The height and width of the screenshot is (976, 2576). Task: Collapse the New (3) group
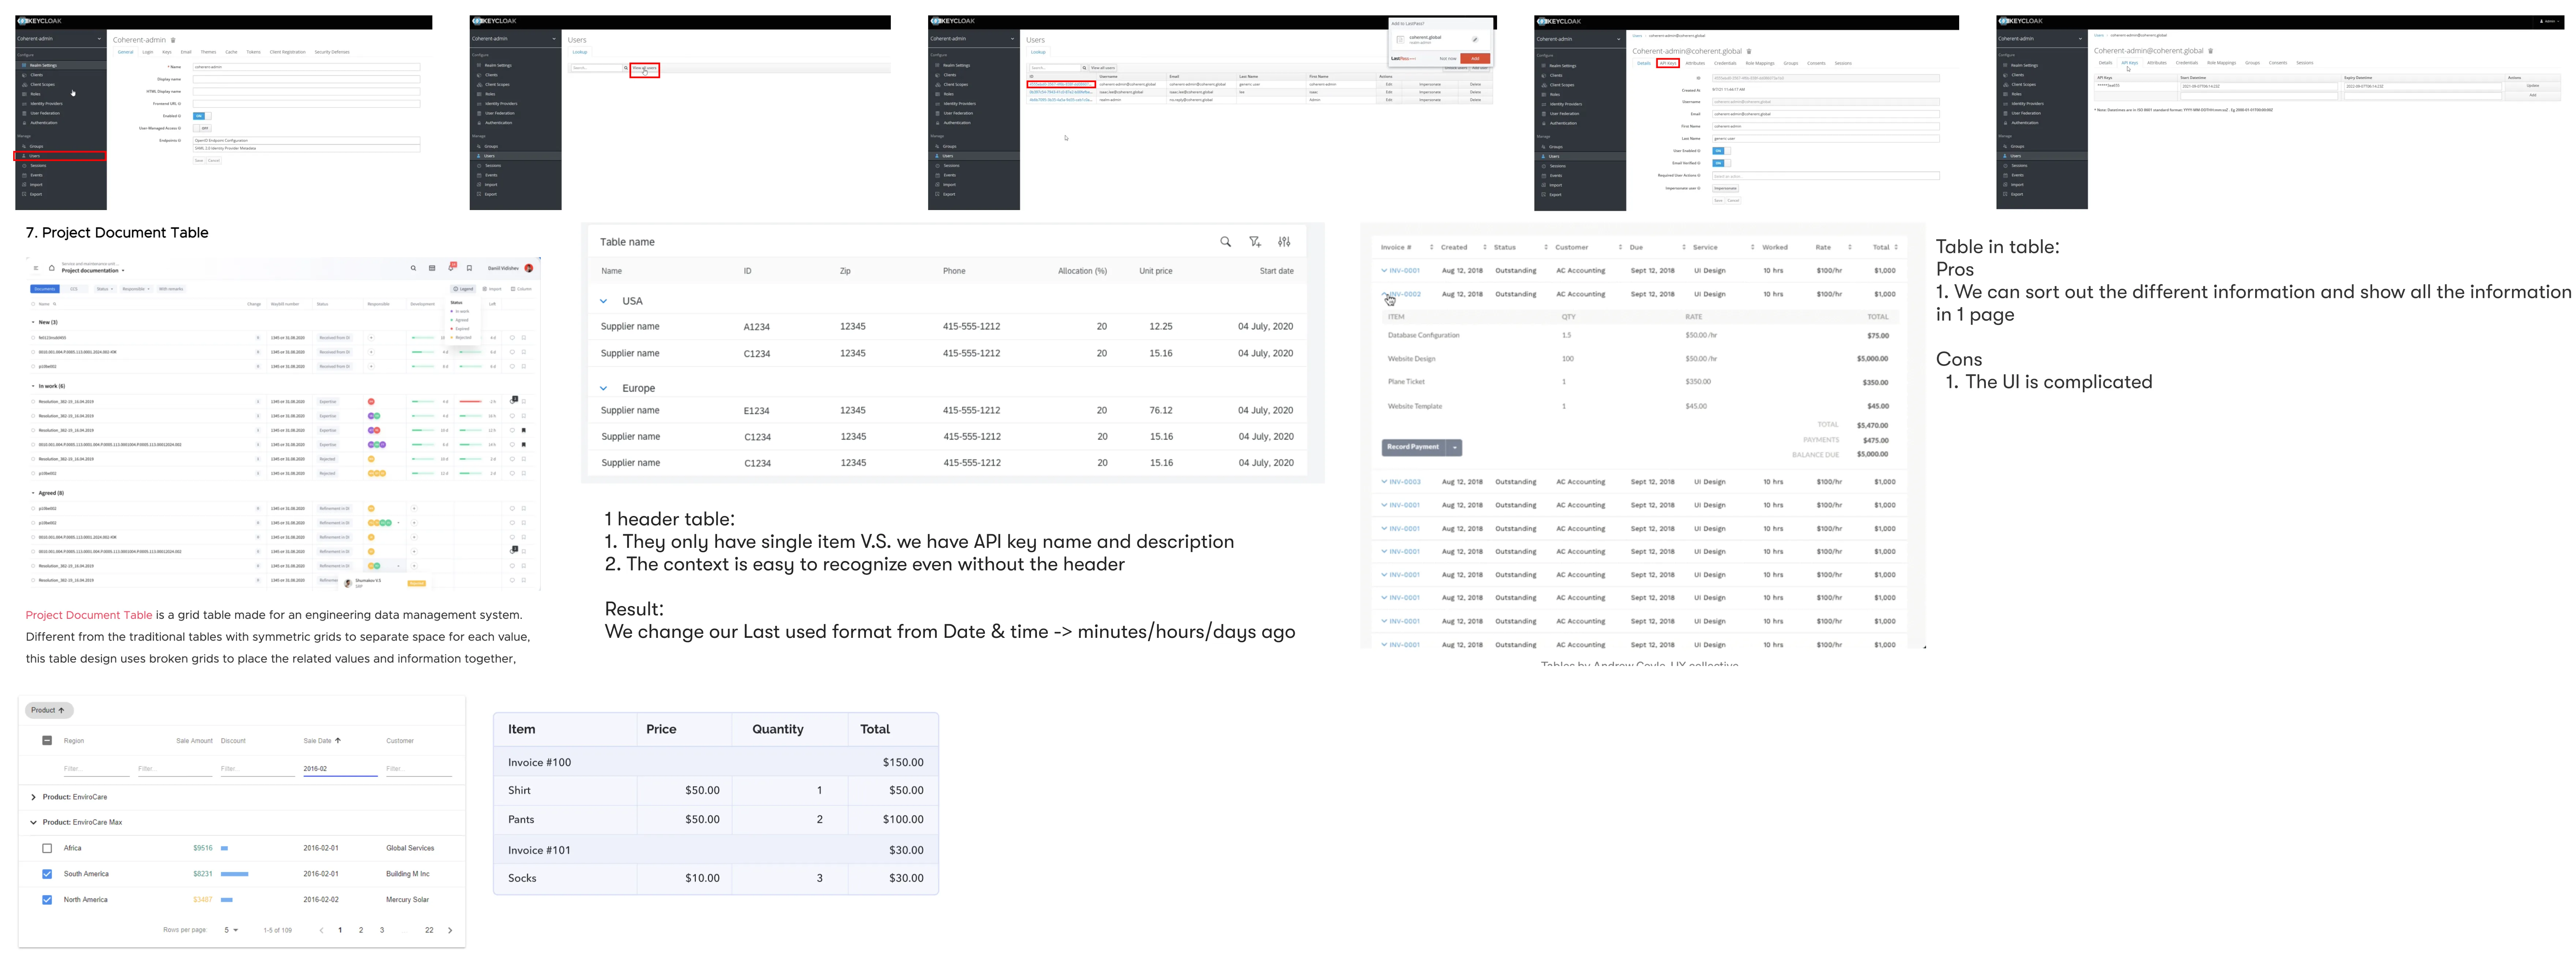click(33, 322)
